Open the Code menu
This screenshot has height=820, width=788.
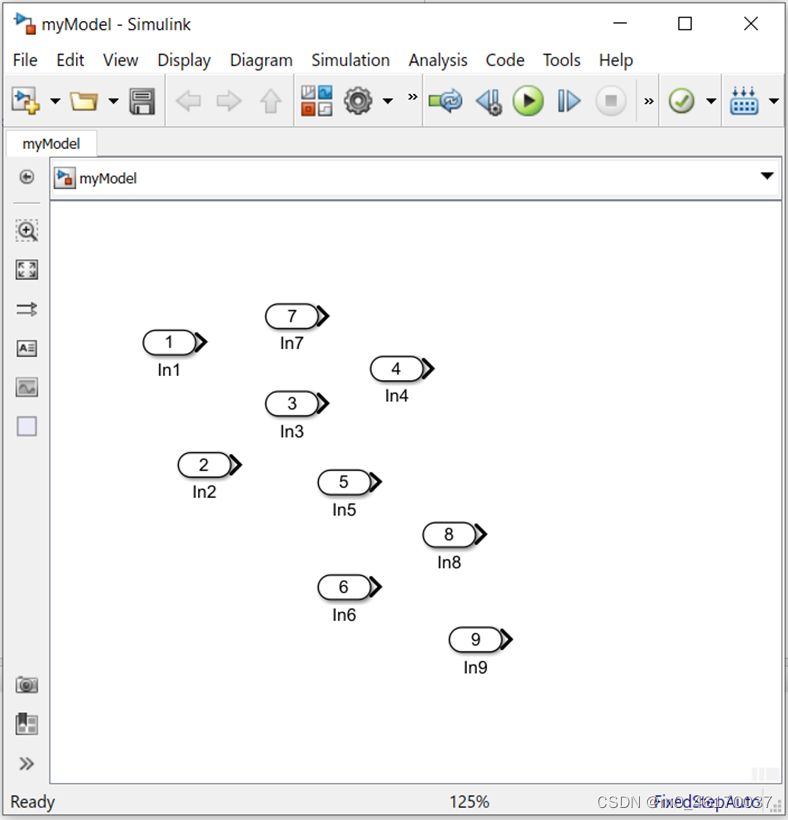(x=505, y=60)
